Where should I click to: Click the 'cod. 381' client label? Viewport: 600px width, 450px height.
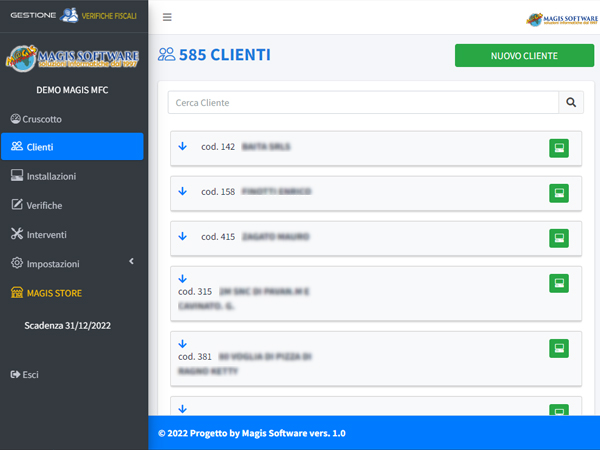pos(195,357)
